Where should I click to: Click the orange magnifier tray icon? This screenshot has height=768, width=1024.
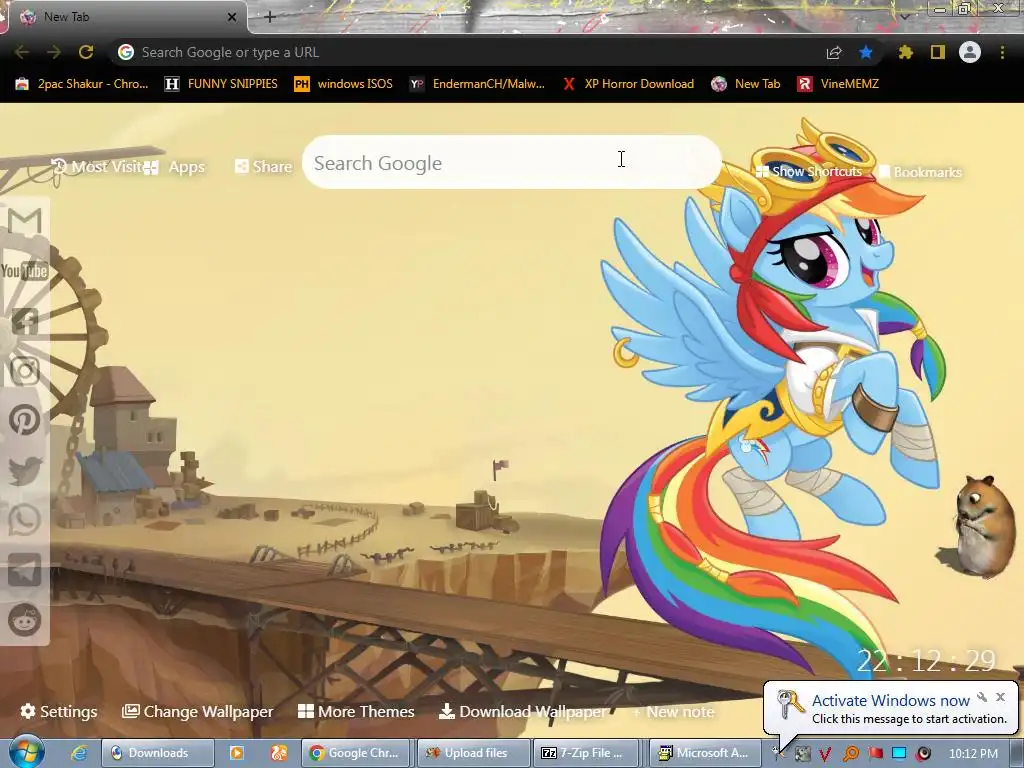[851, 754]
